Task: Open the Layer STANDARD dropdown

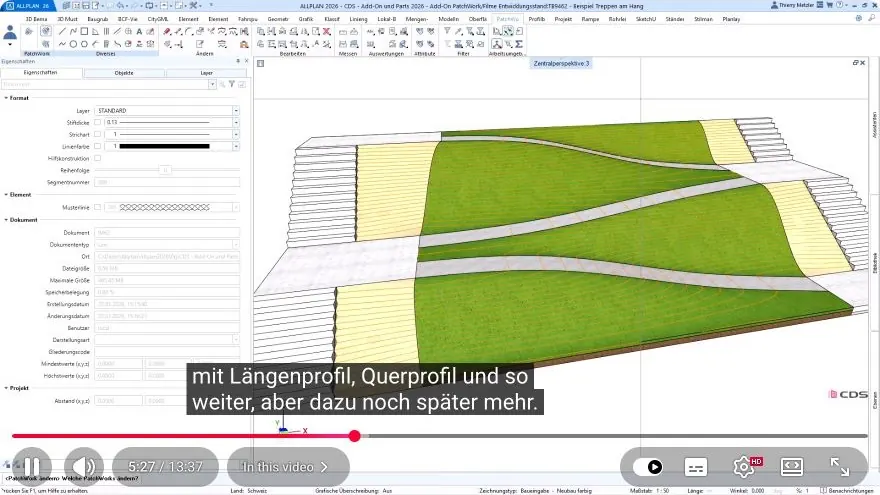Action: click(236, 111)
